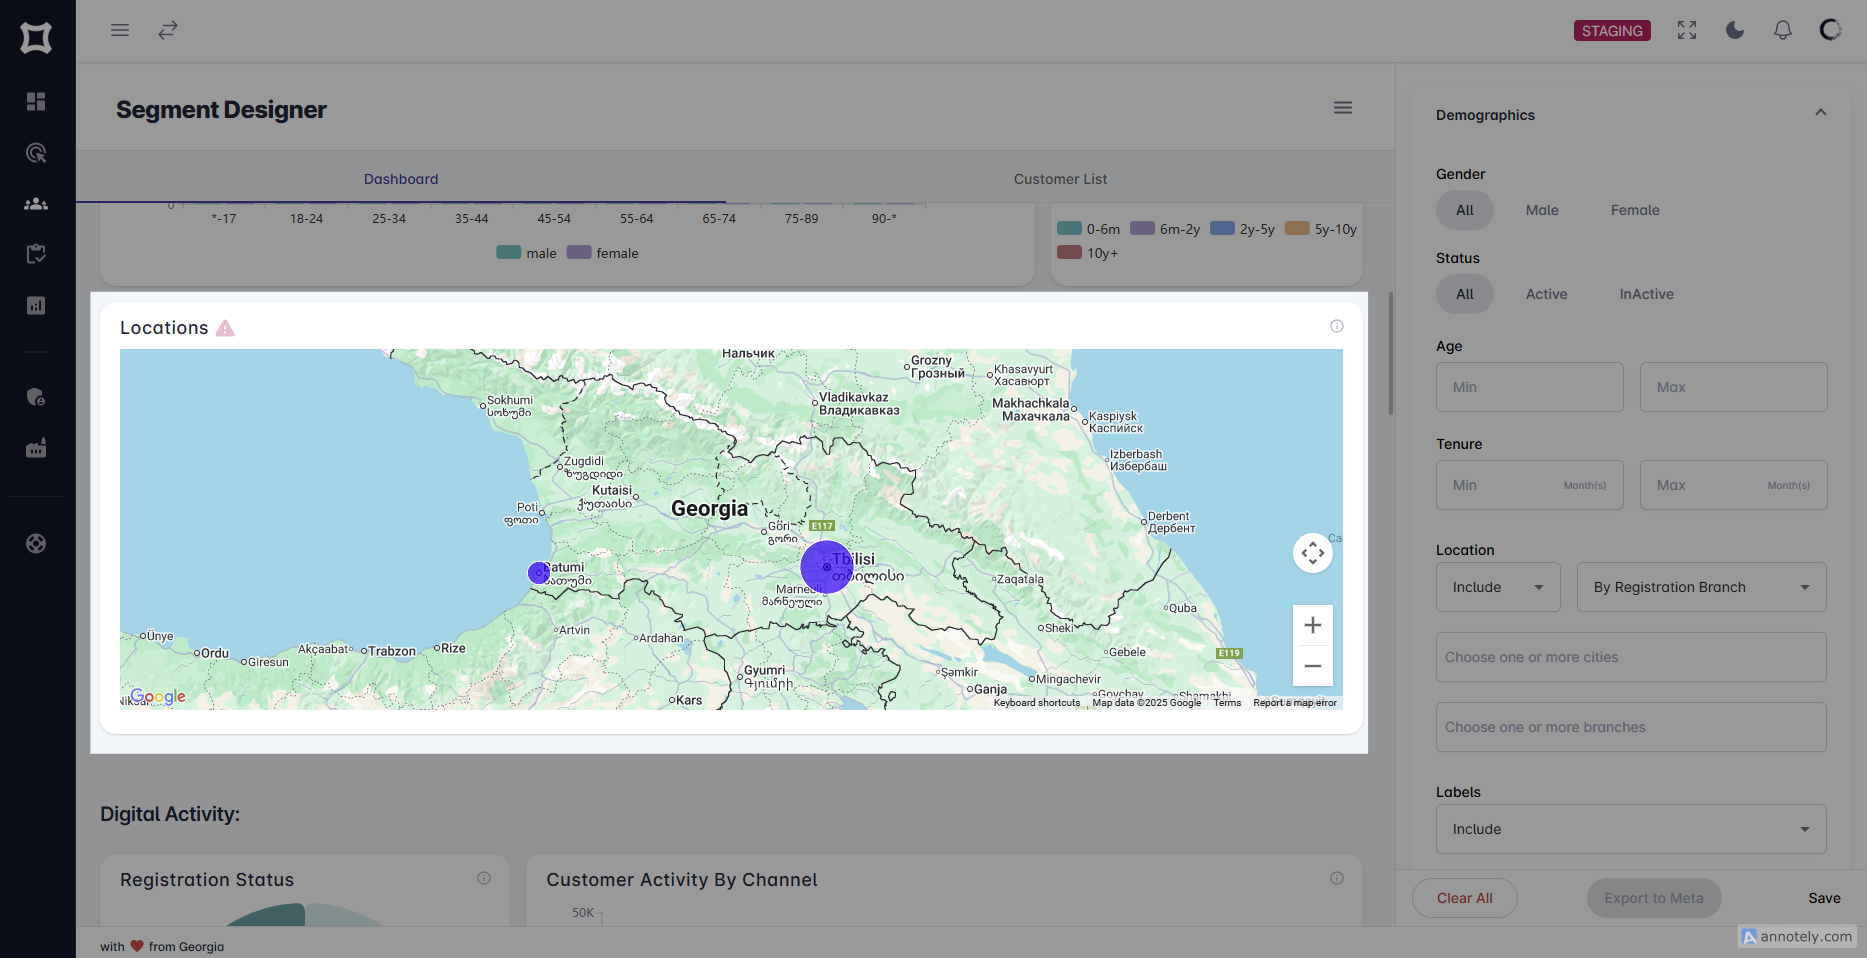The image size is (1867, 958).
Task: Zoom in on the map
Action: [1313, 626]
